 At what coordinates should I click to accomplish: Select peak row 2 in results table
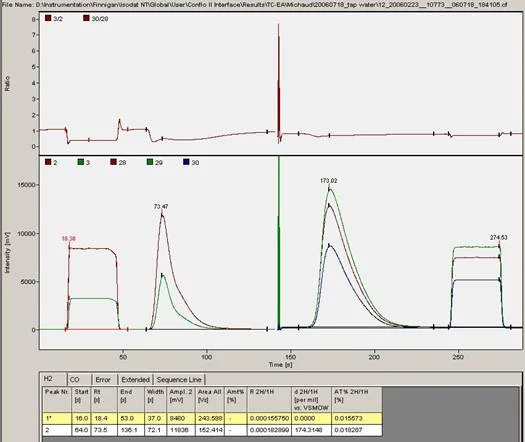click(x=212, y=430)
